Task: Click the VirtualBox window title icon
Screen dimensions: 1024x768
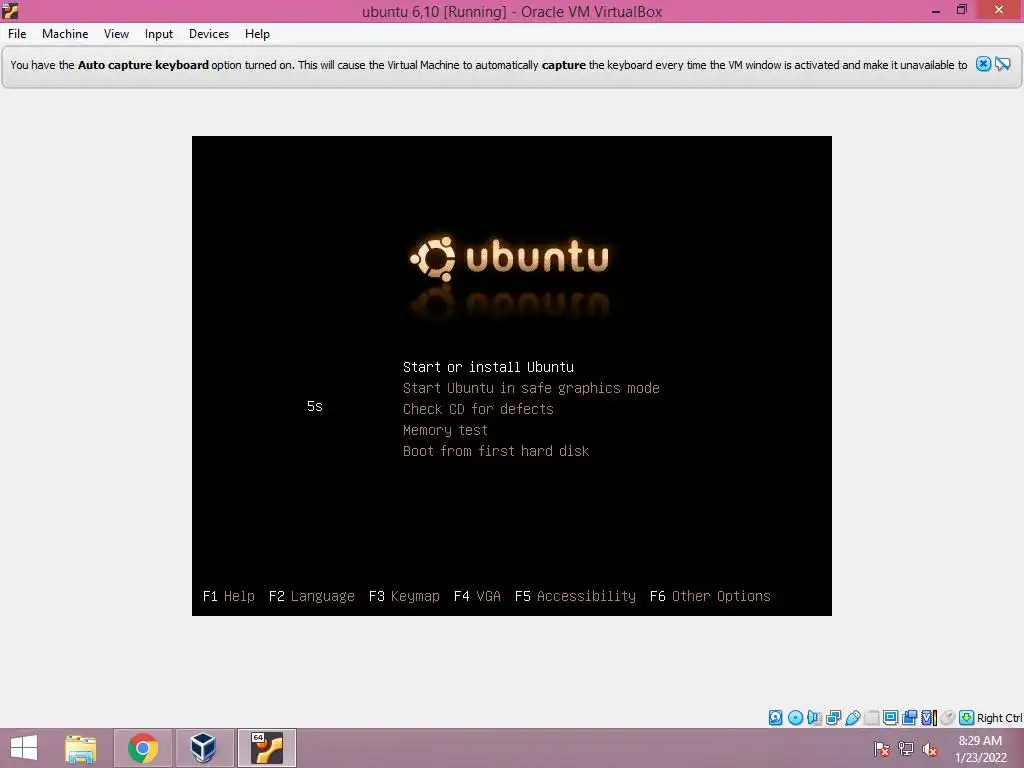Action: [10, 11]
